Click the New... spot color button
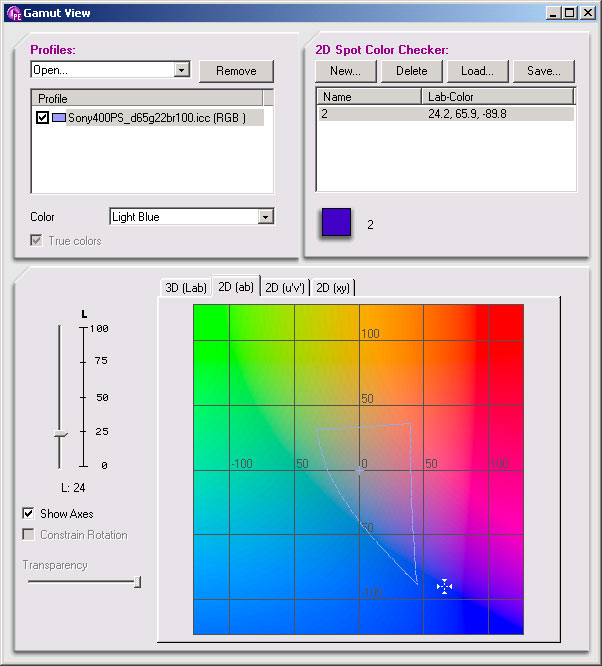Screen dimensions: 602x666 click(x=345, y=71)
